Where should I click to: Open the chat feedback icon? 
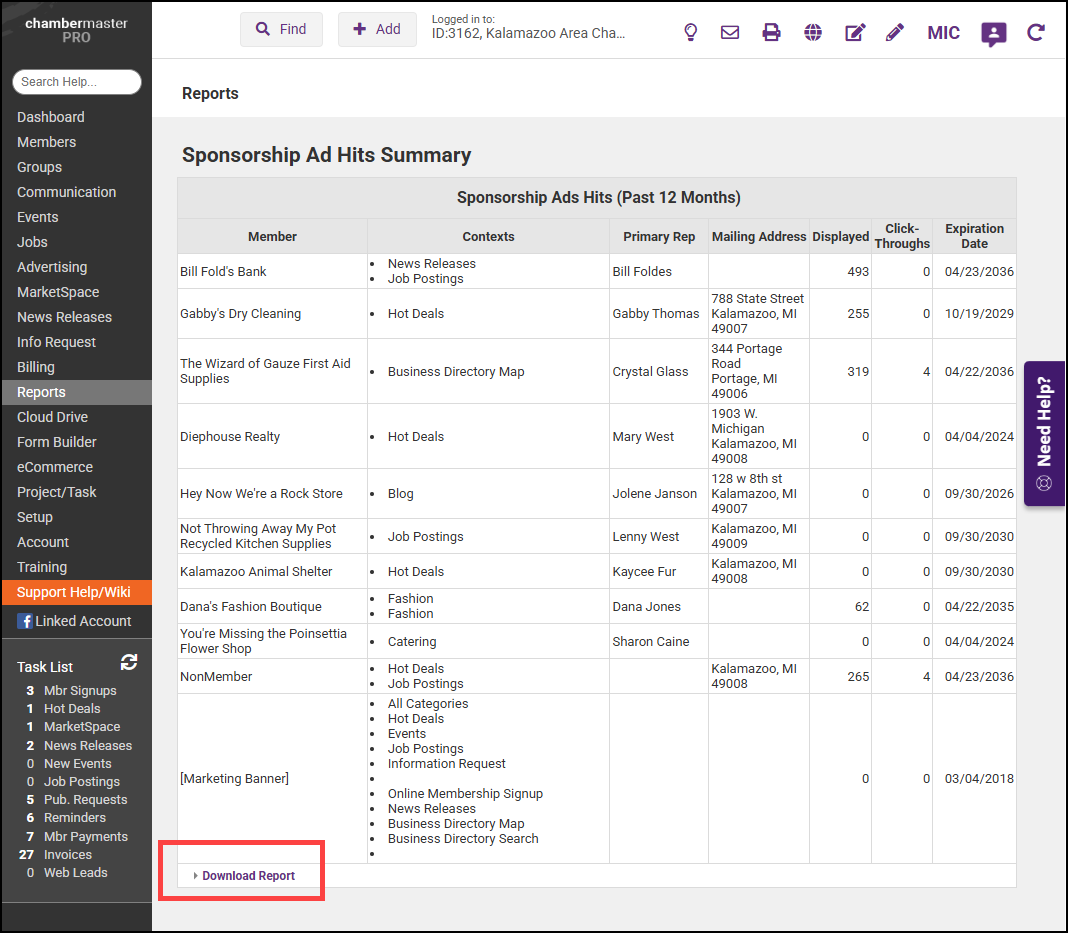pos(993,34)
